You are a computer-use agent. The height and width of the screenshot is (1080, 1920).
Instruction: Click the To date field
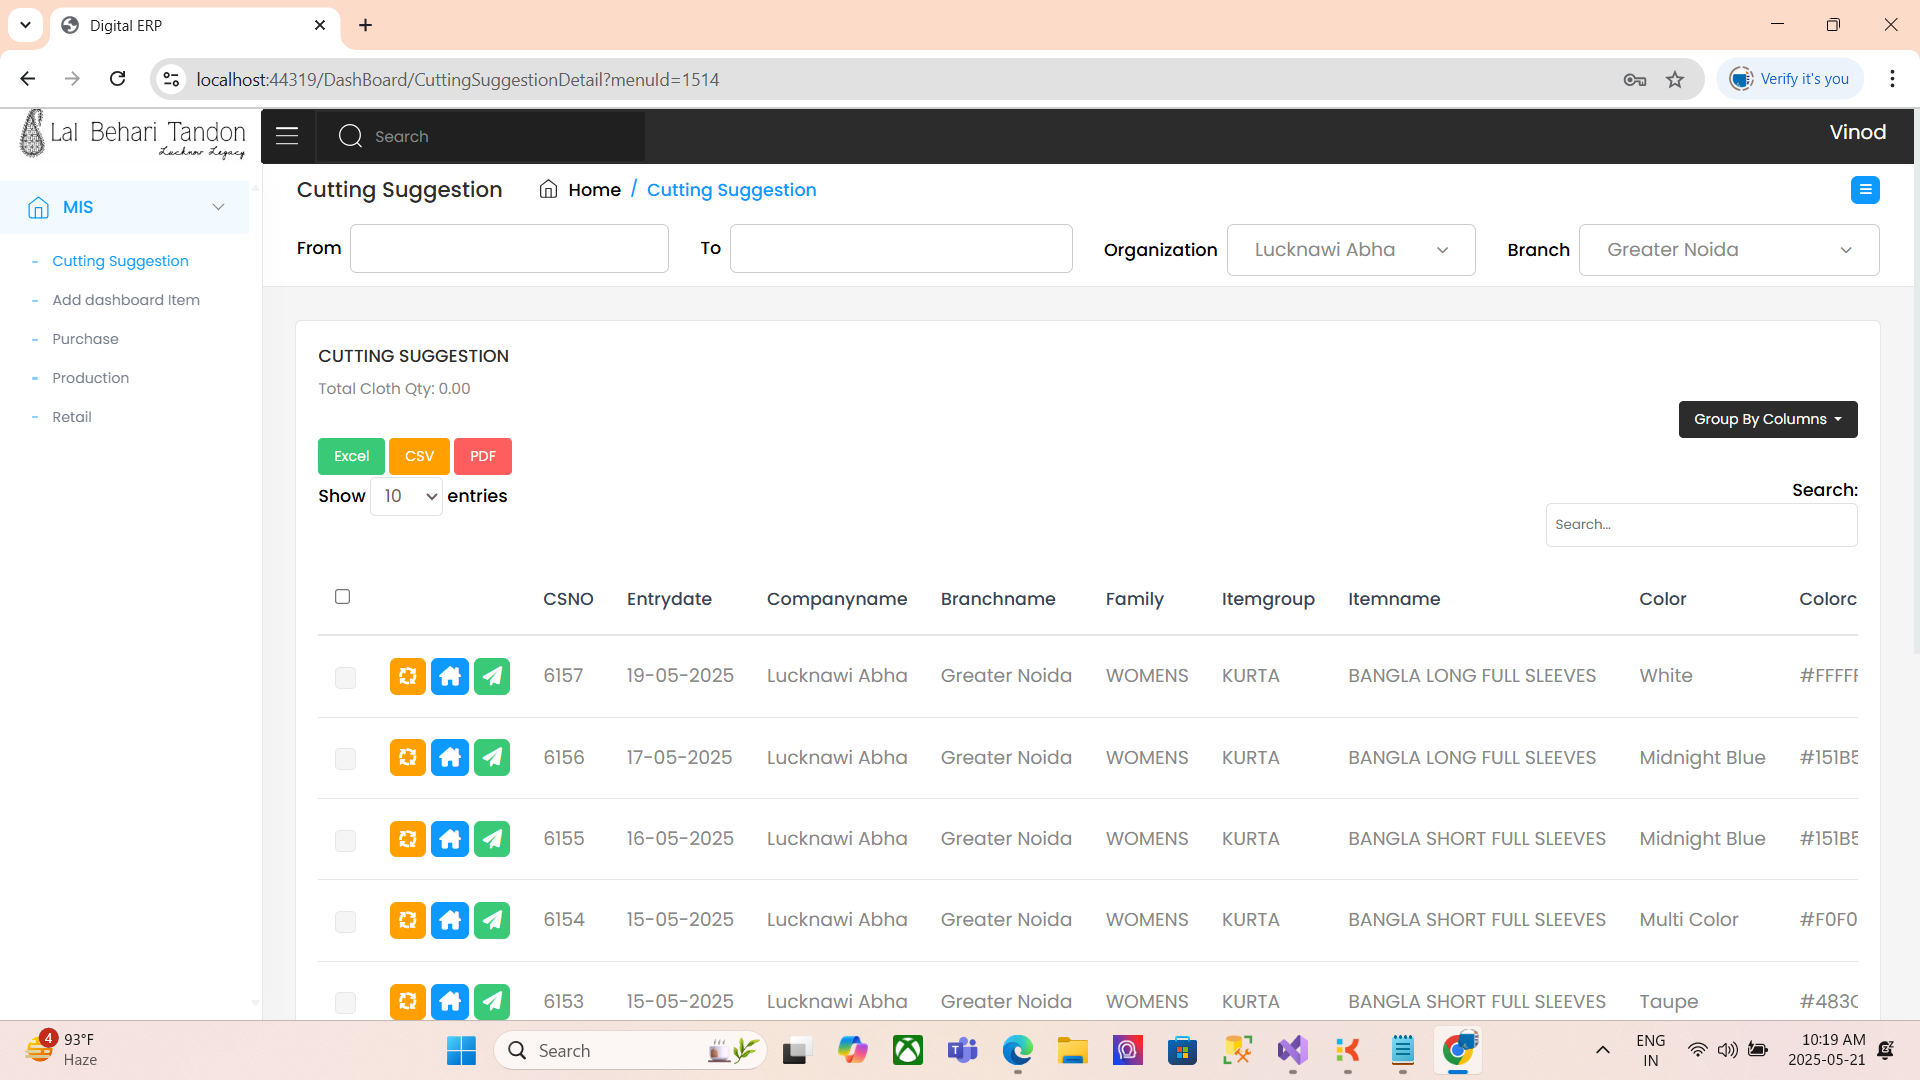[x=901, y=248]
